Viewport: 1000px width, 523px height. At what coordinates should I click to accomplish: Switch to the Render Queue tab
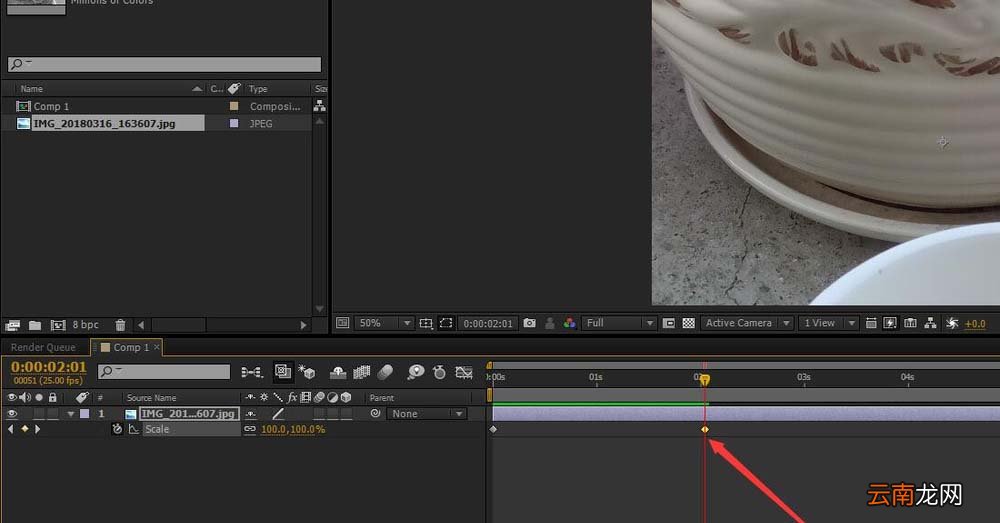[43, 347]
